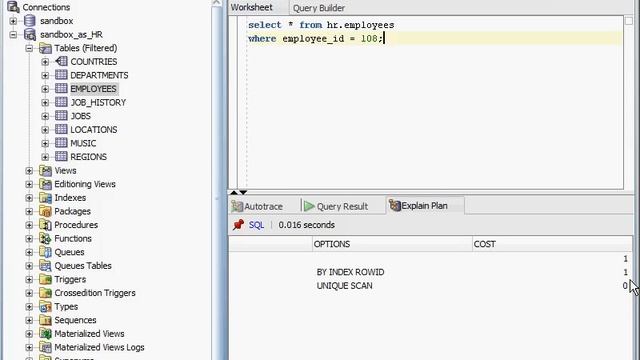Click the MUSIC table icon
The height and width of the screenshot is (360, 640).
(x=61, y=143)
